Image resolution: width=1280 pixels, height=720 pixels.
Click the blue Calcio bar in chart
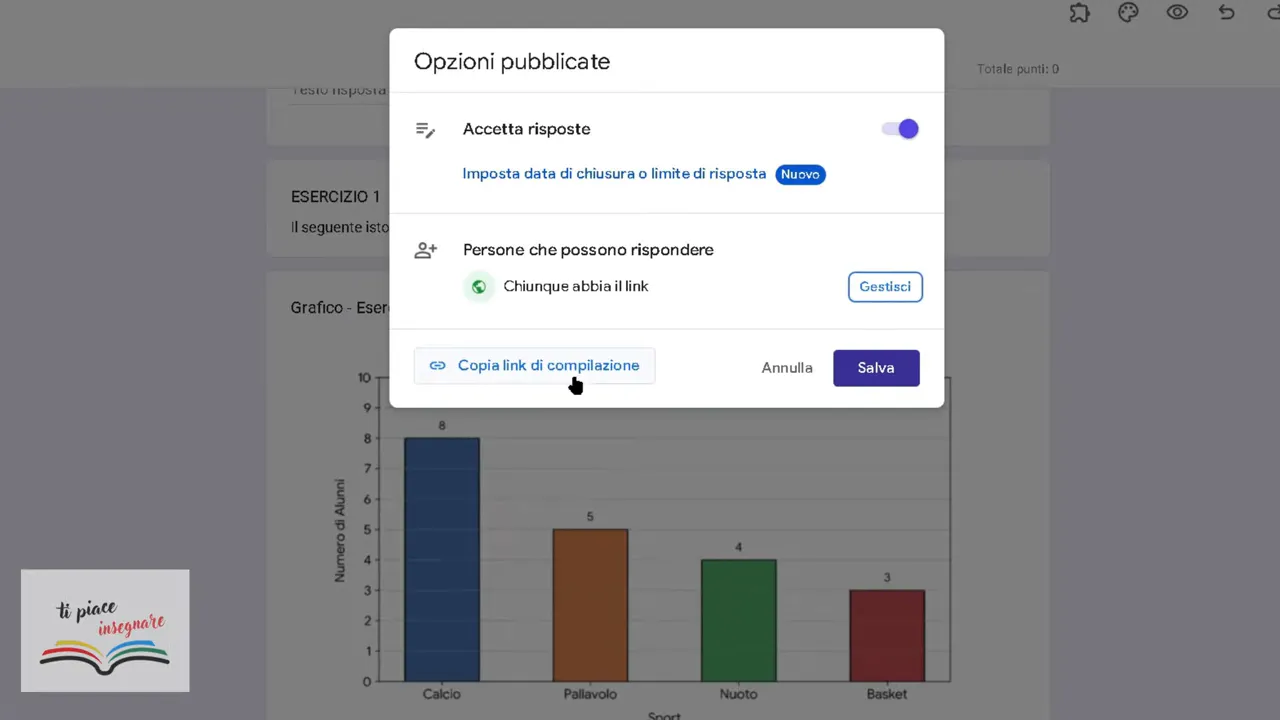[x=442, y=560]
